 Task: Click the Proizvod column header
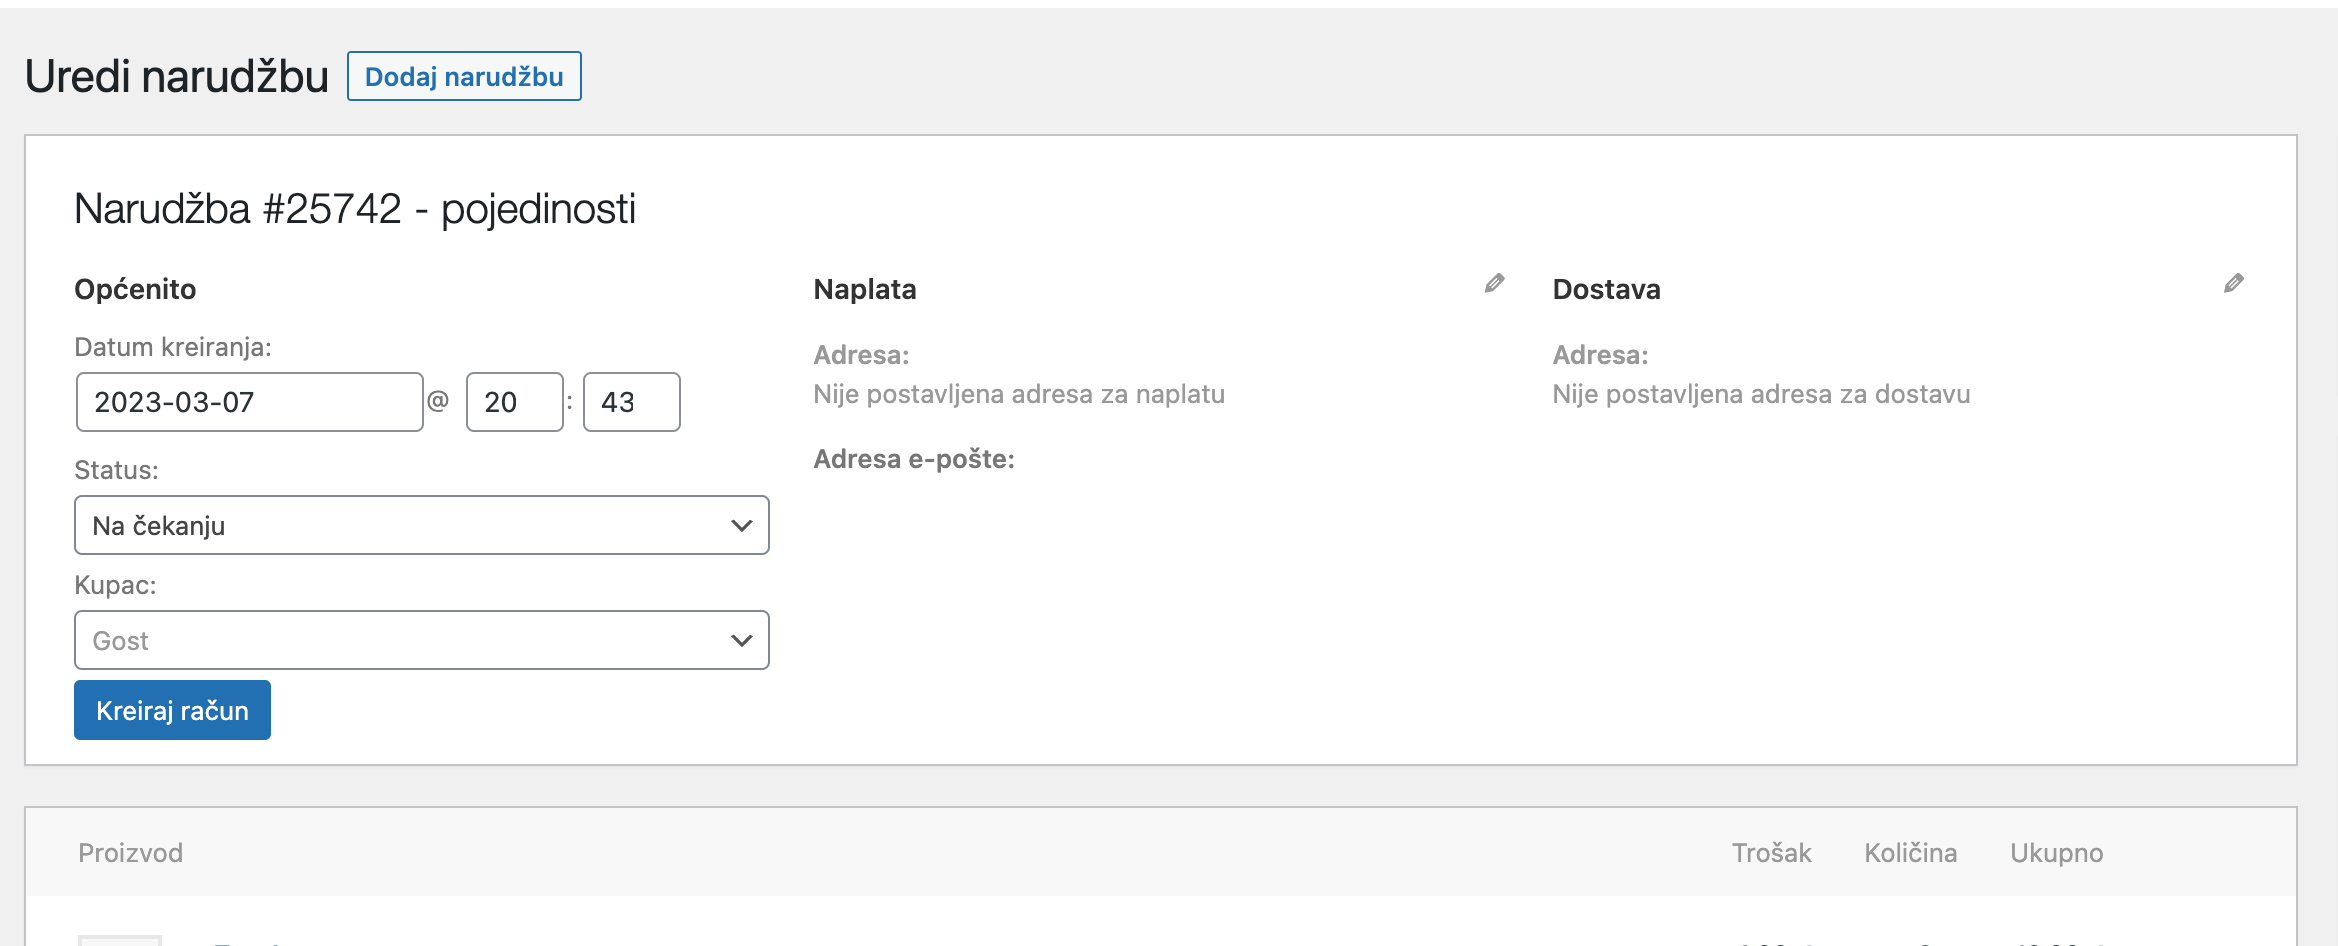click(131, 853)
